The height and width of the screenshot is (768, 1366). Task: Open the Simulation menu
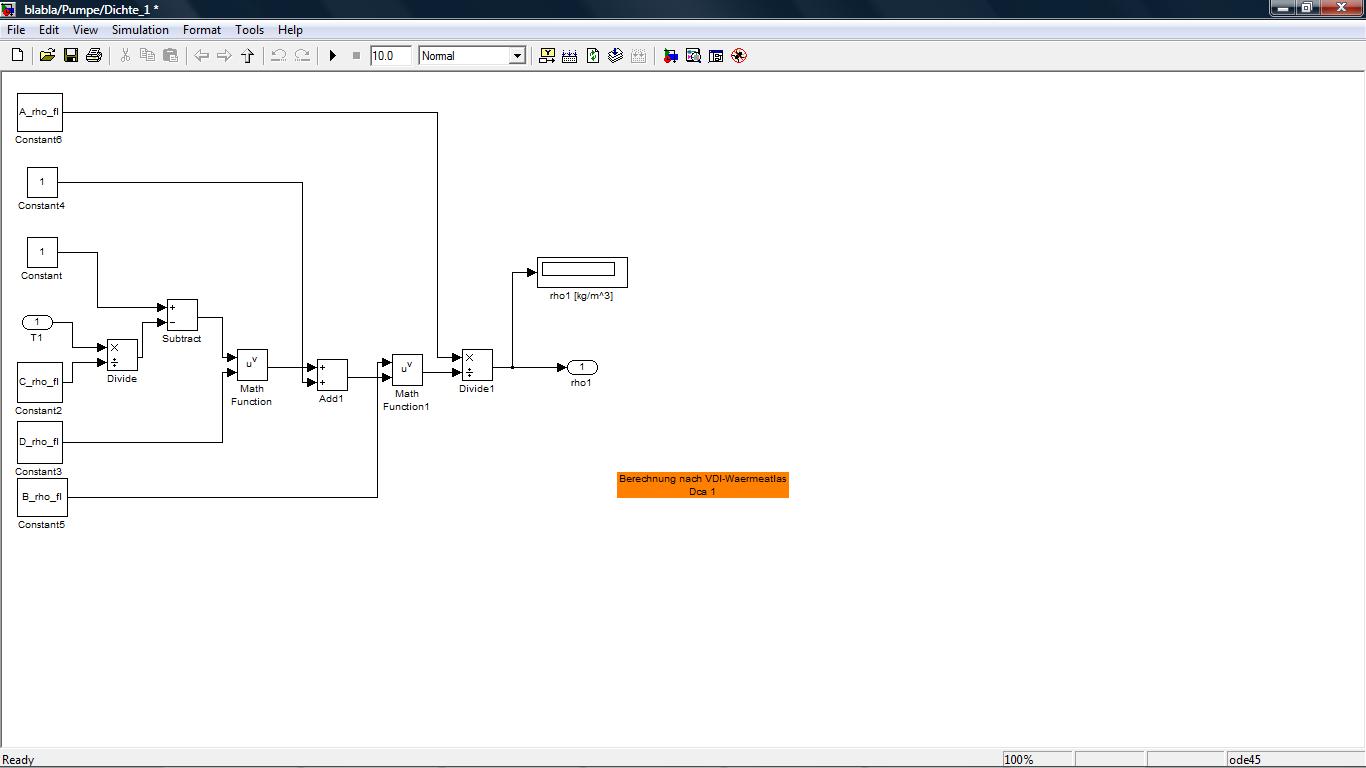point(140,30)
